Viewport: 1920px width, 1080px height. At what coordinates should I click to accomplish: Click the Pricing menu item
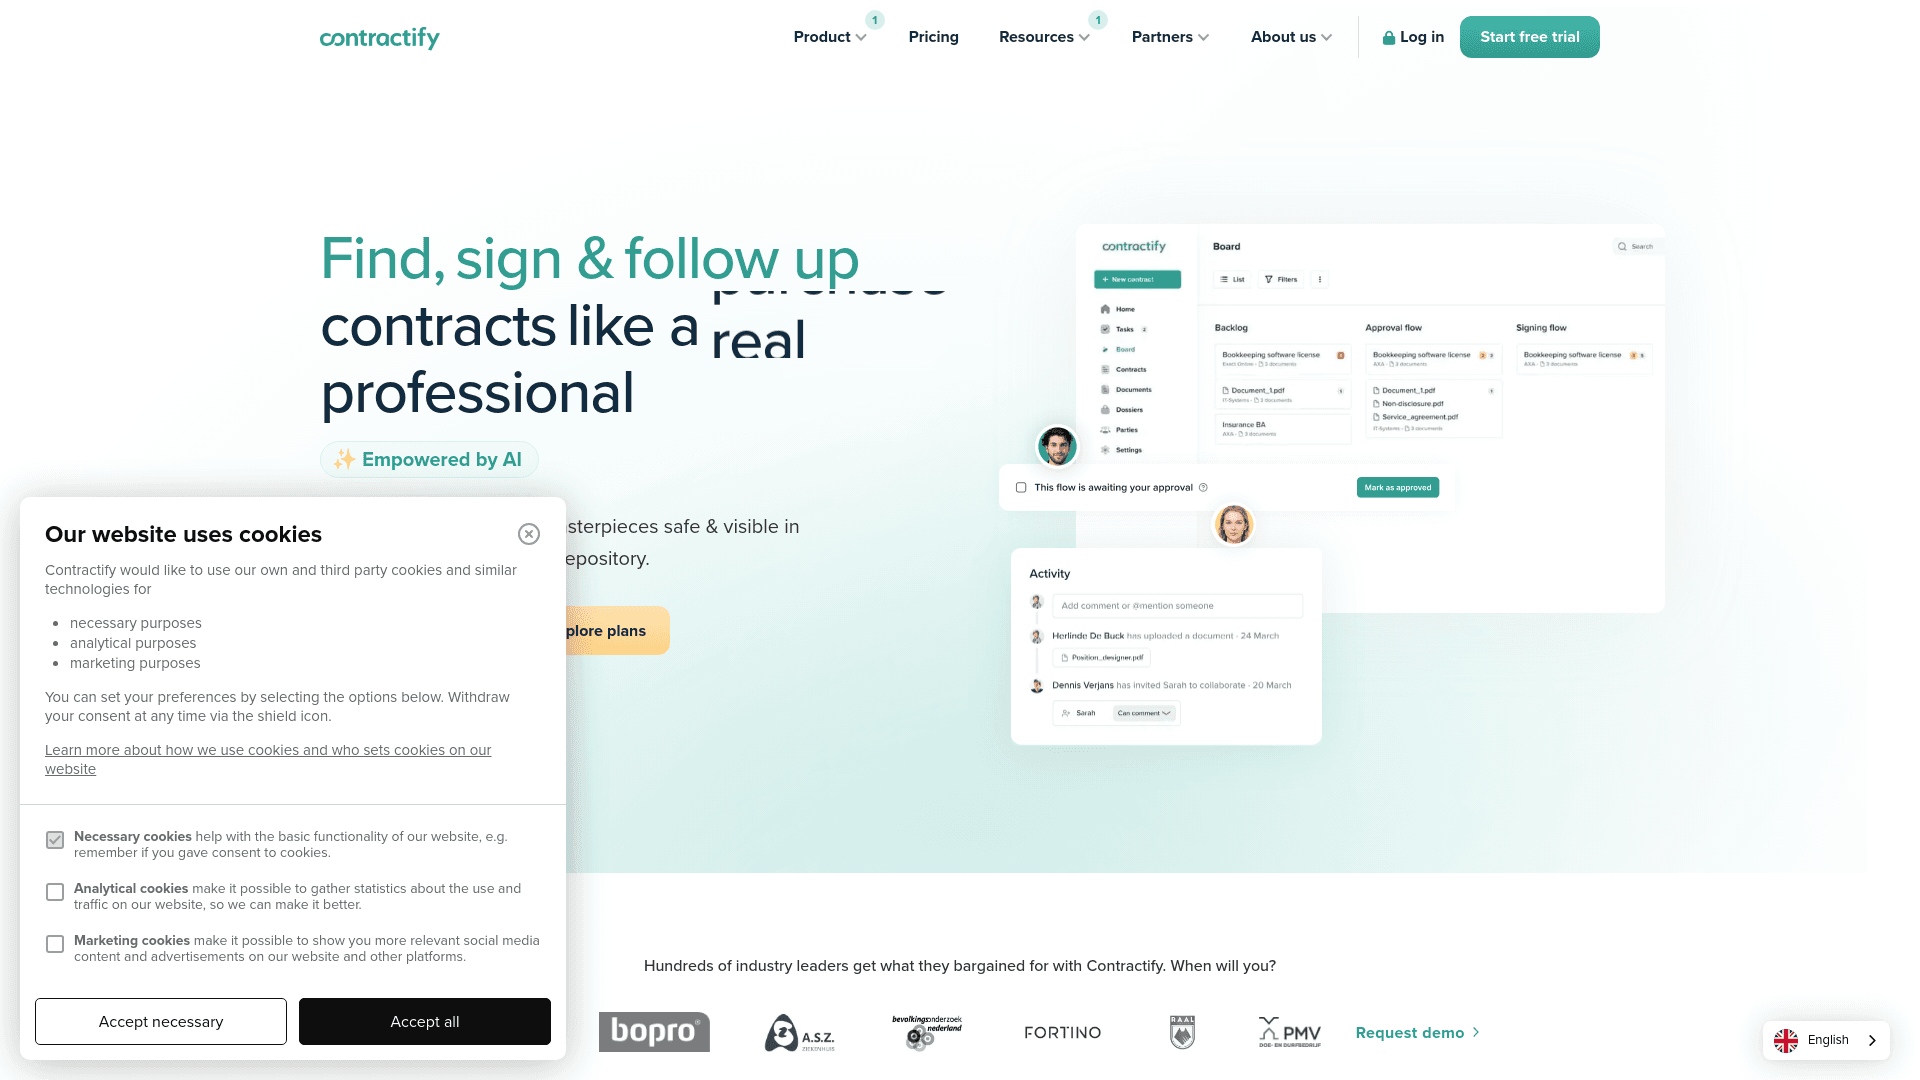(x=934, y=37)
